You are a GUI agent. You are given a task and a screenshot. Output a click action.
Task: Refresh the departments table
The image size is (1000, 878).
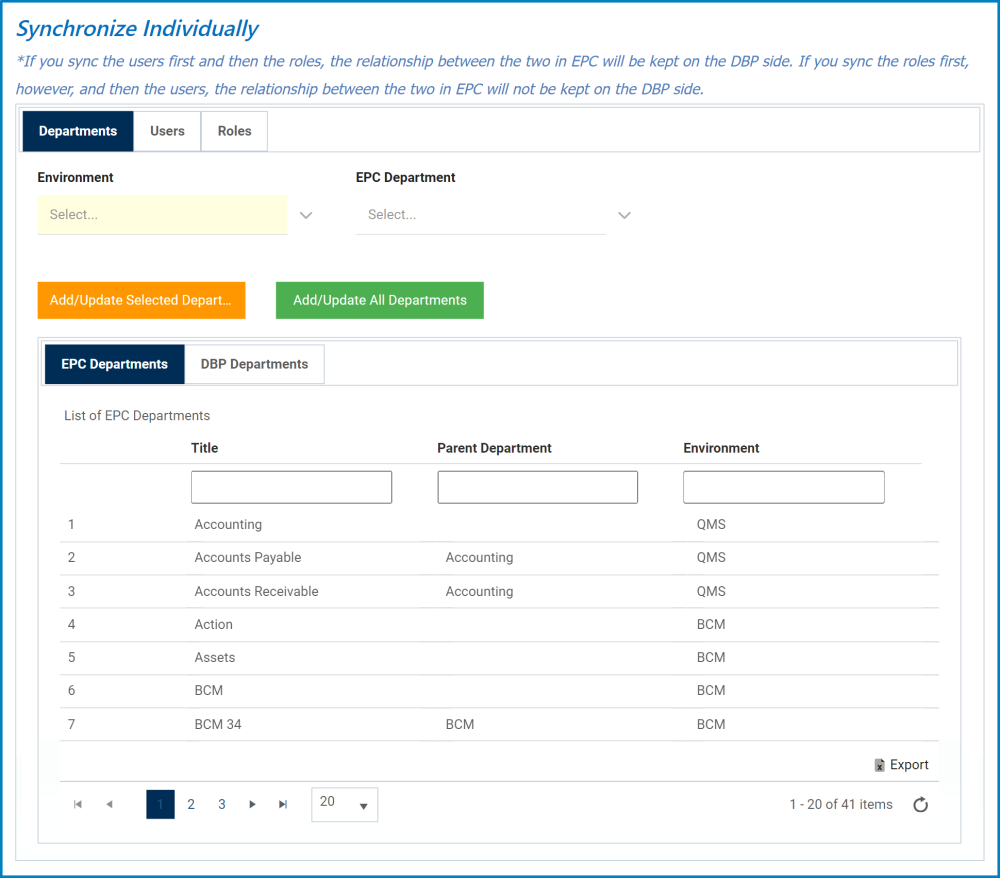click(x=920, y=804)
